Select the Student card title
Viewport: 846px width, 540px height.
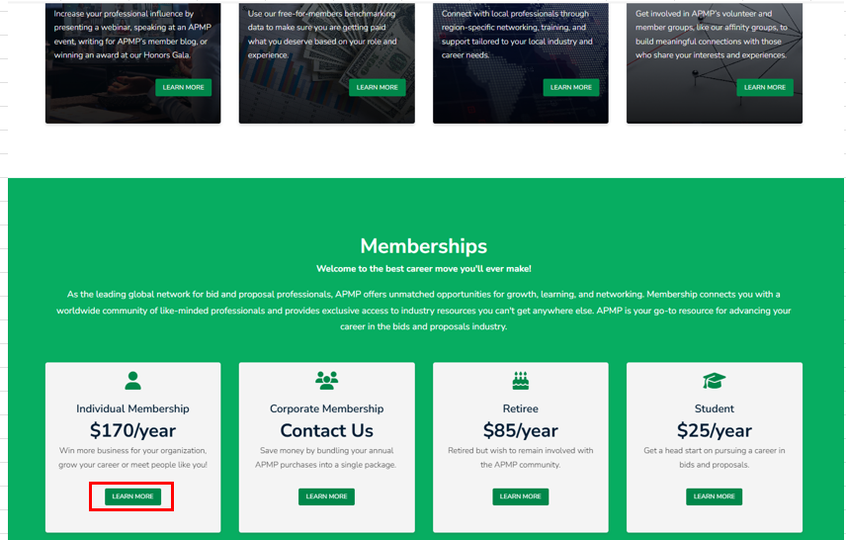click(x=714, y=409)
